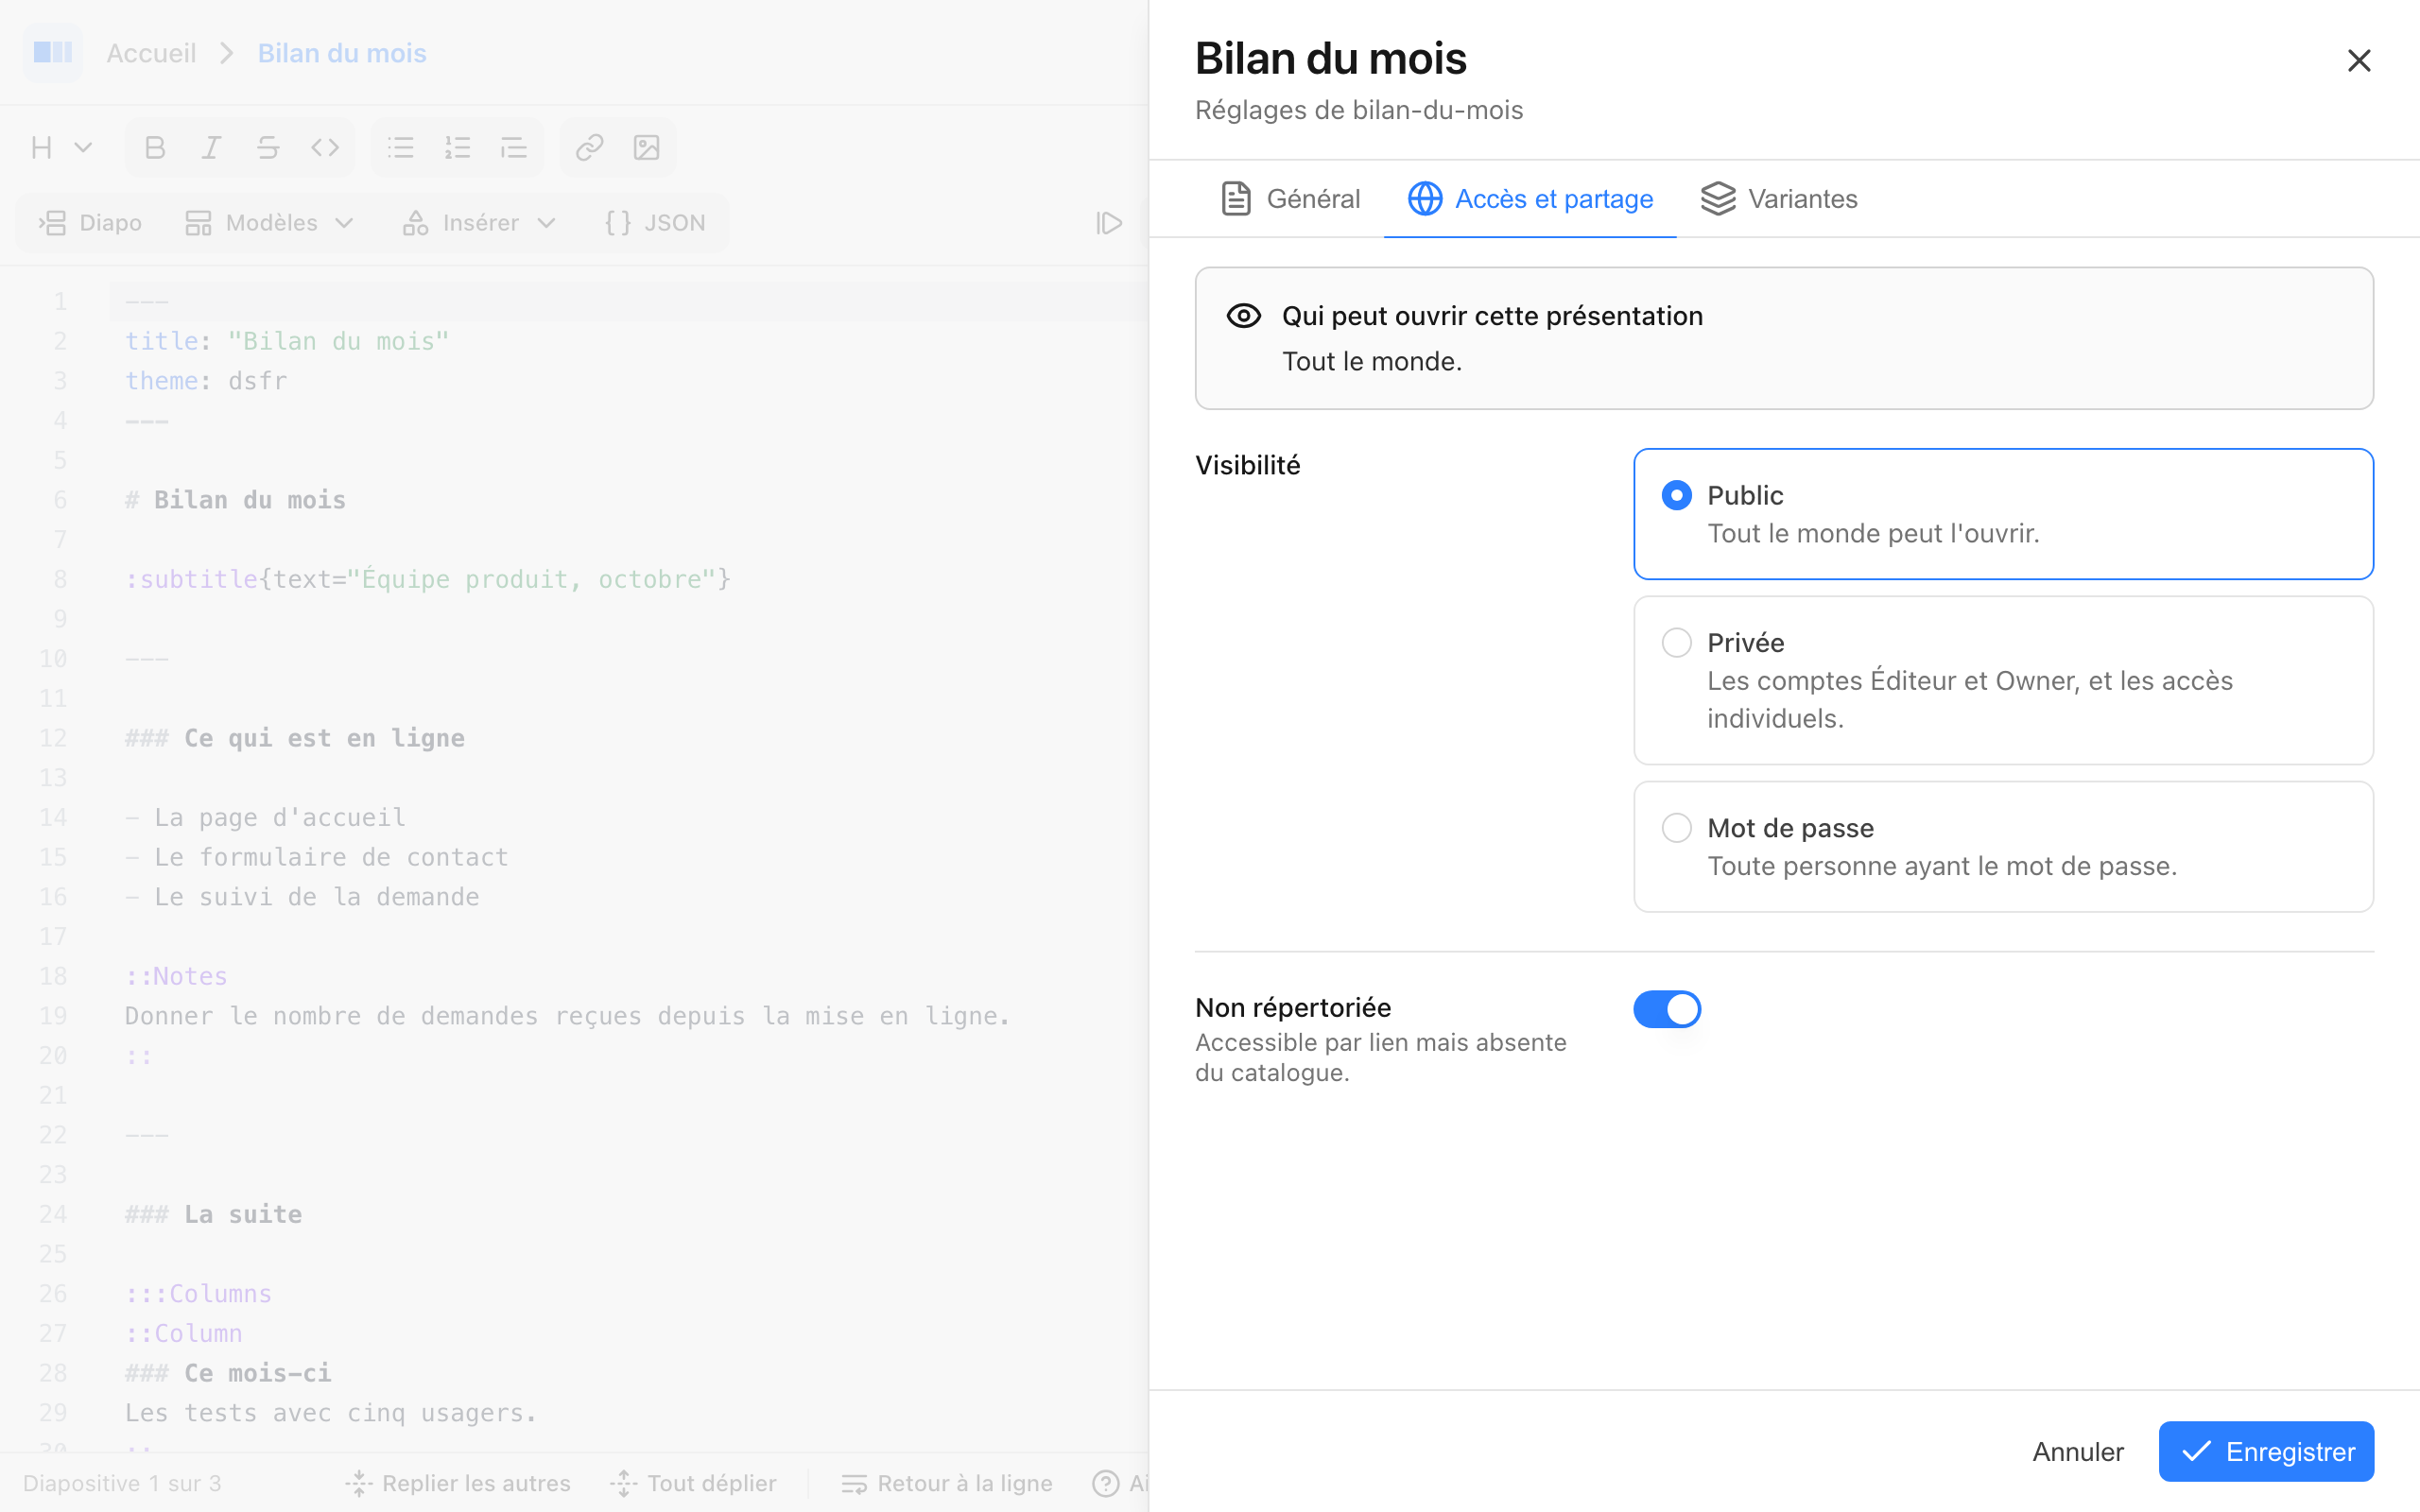
Task: Open the heading level dropdown
Action: (x=61, y=148)
